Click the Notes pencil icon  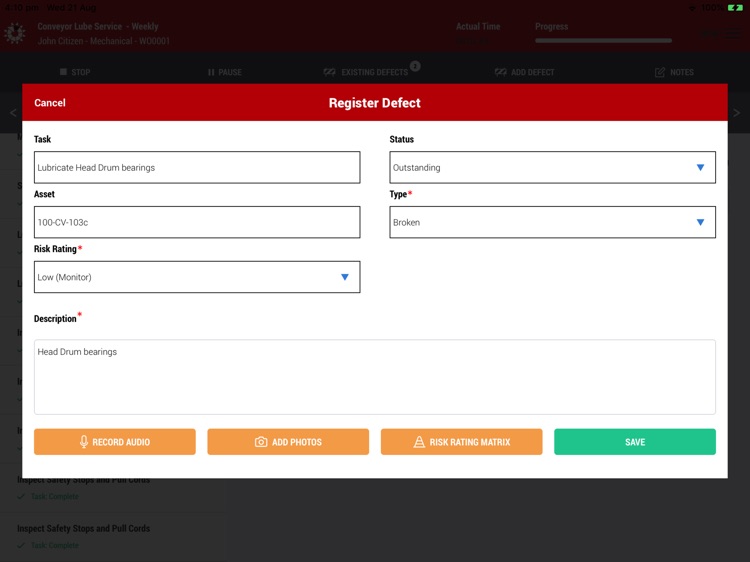coord(660,72)
